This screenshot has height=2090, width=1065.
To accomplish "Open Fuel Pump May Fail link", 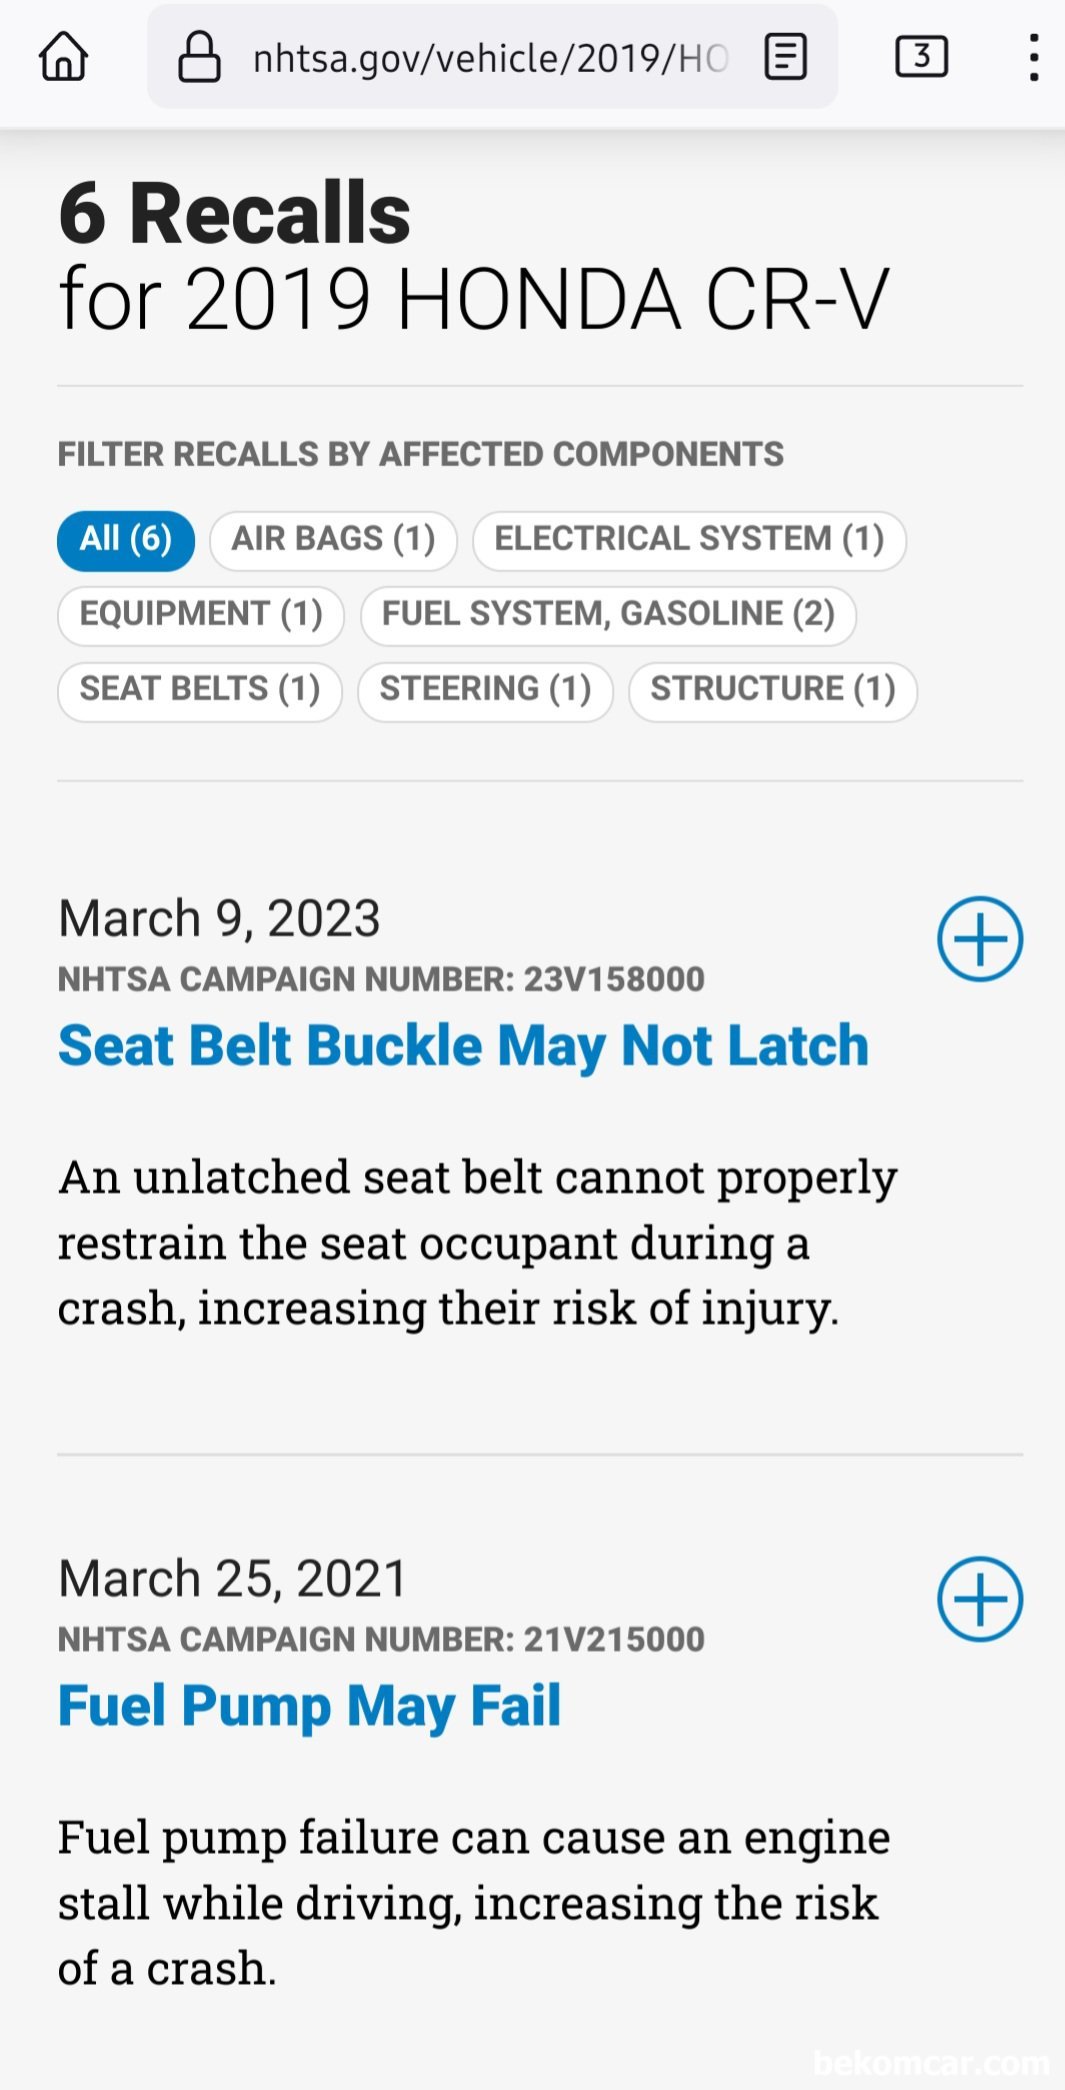I will tap(309, 1707).
